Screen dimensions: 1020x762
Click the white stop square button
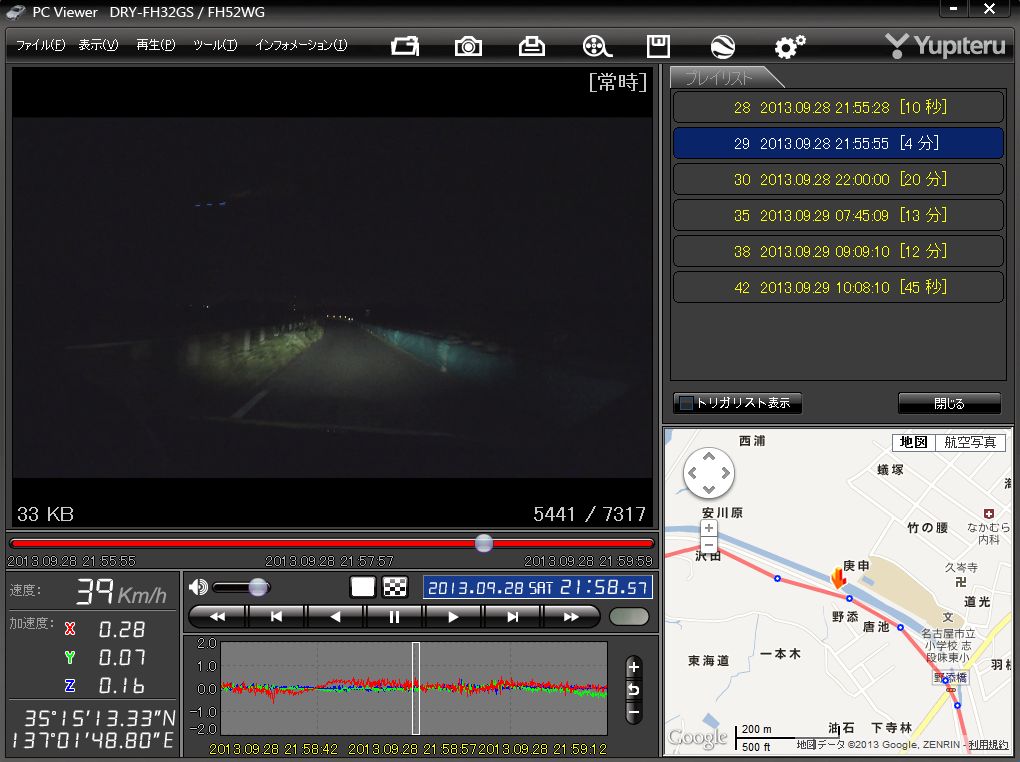point(362,587)
